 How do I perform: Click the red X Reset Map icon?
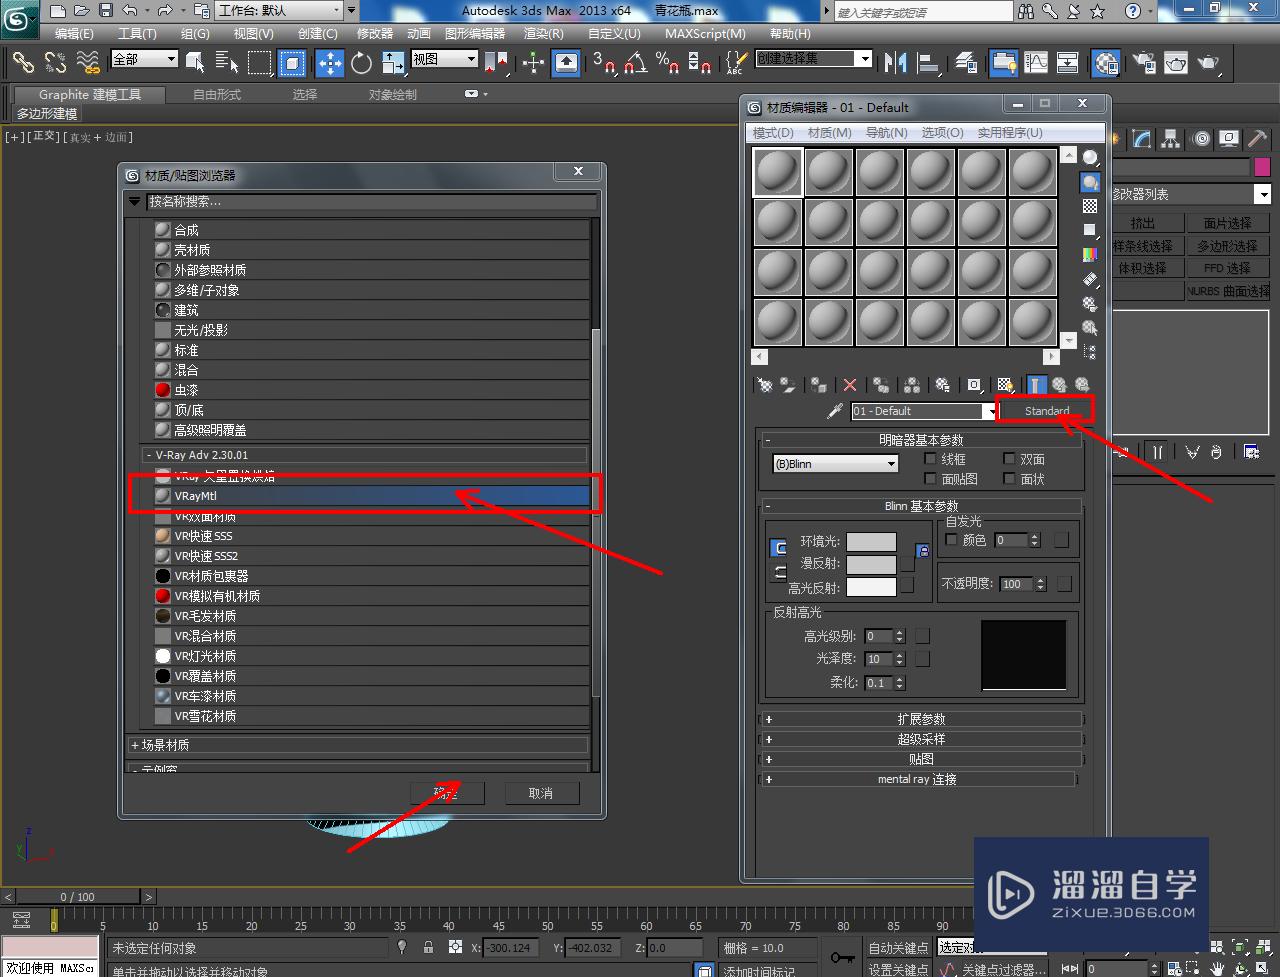(850, 385)
